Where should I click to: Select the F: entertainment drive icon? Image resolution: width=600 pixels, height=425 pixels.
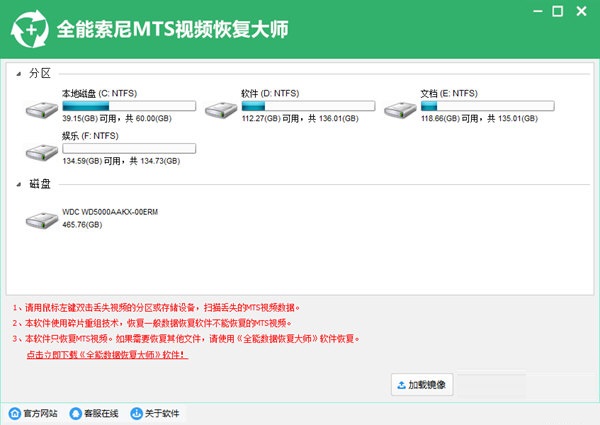(x=42, y=153)
